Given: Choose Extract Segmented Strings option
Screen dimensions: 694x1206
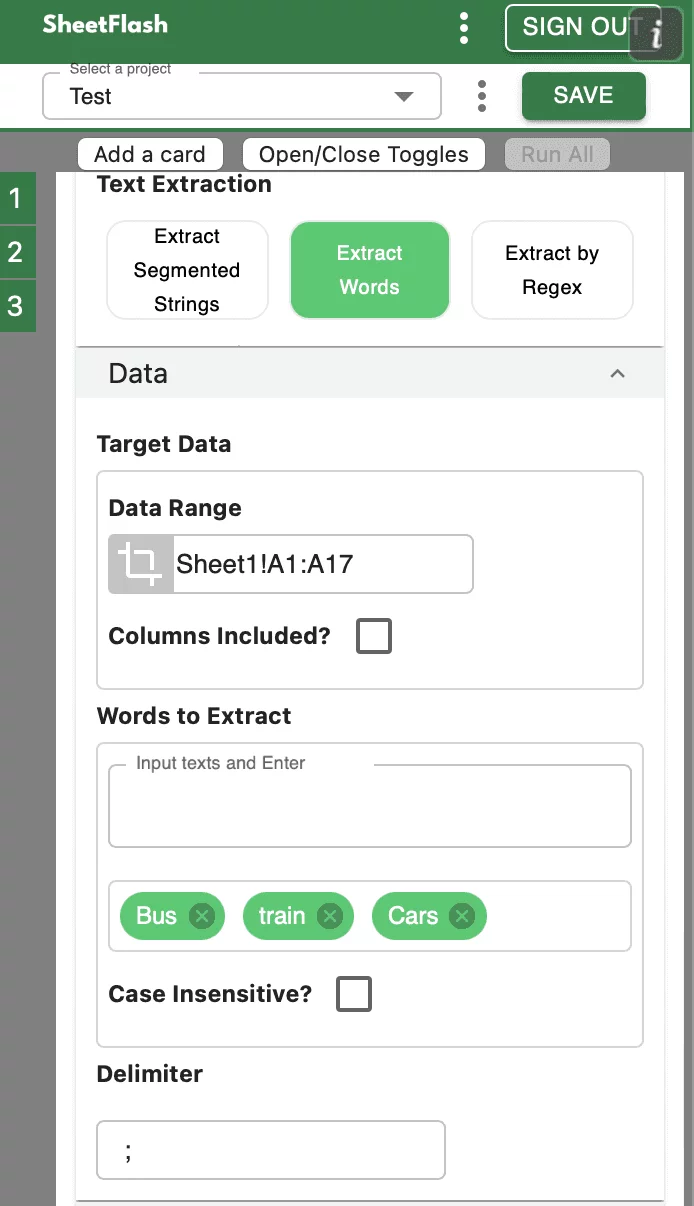Looking at the screenshot, I should click(x=187, y=270).
